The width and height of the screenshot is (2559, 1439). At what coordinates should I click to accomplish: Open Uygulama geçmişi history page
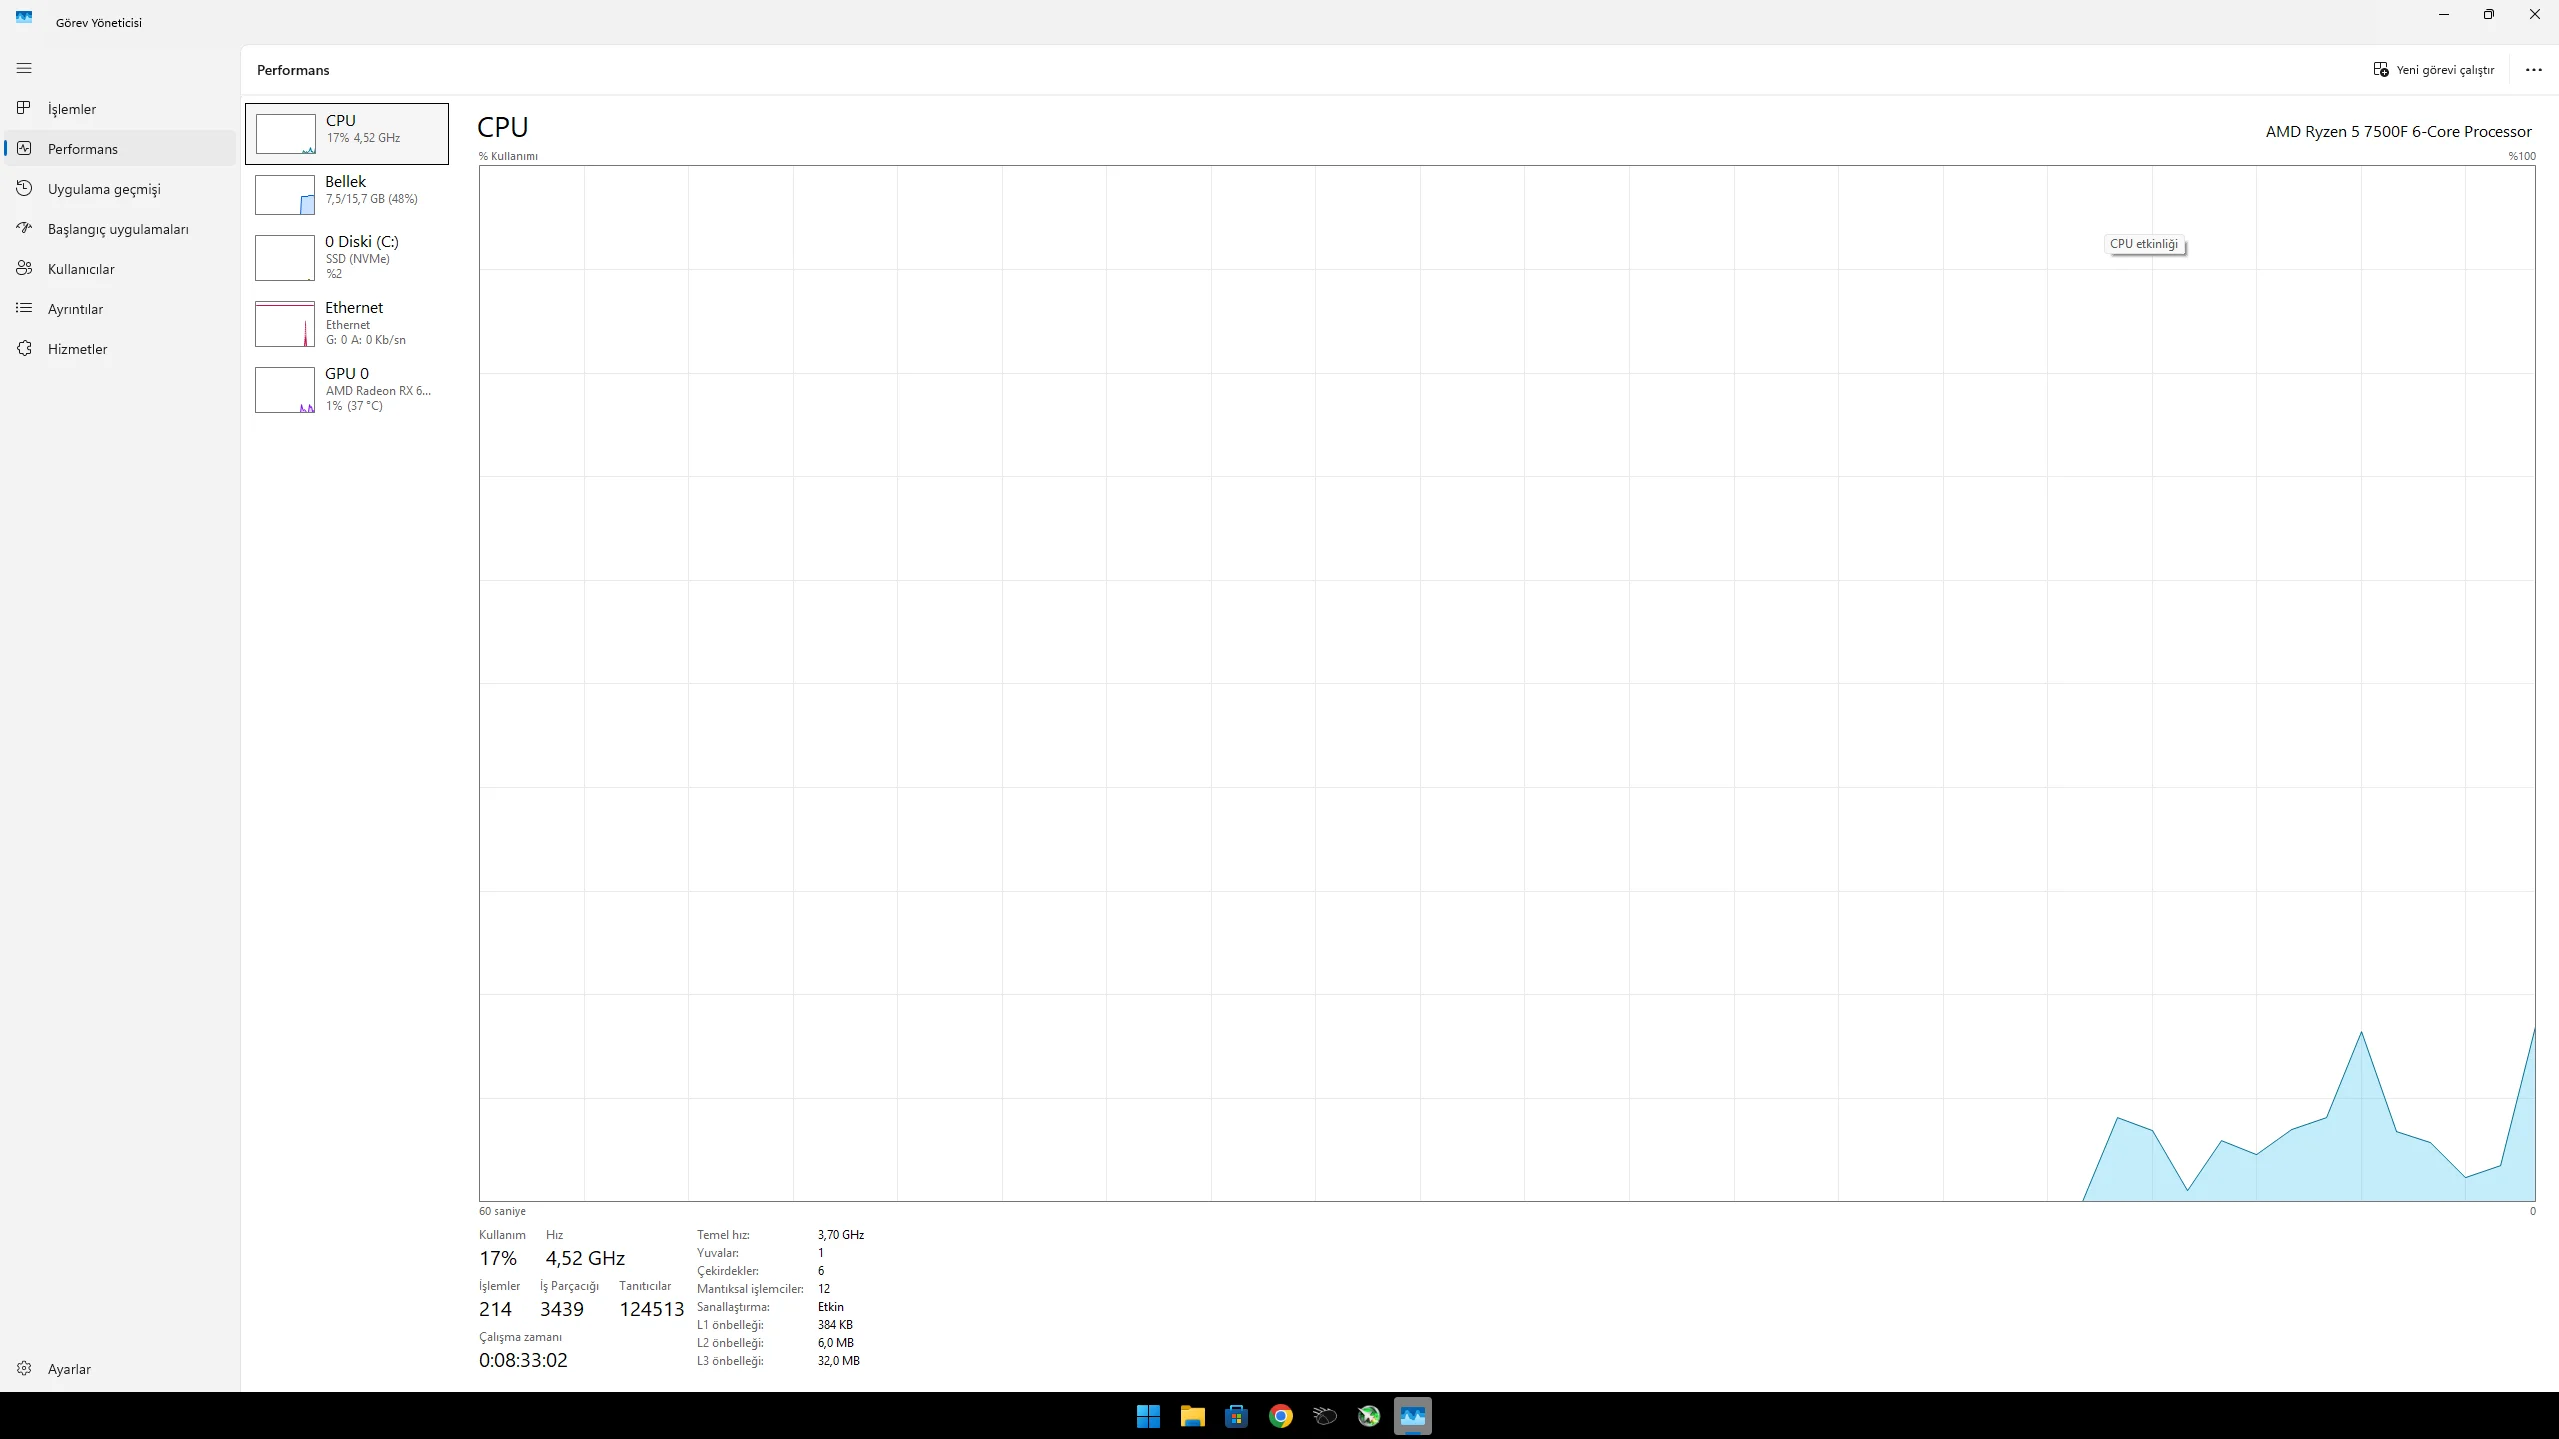(x=103, y=189)
